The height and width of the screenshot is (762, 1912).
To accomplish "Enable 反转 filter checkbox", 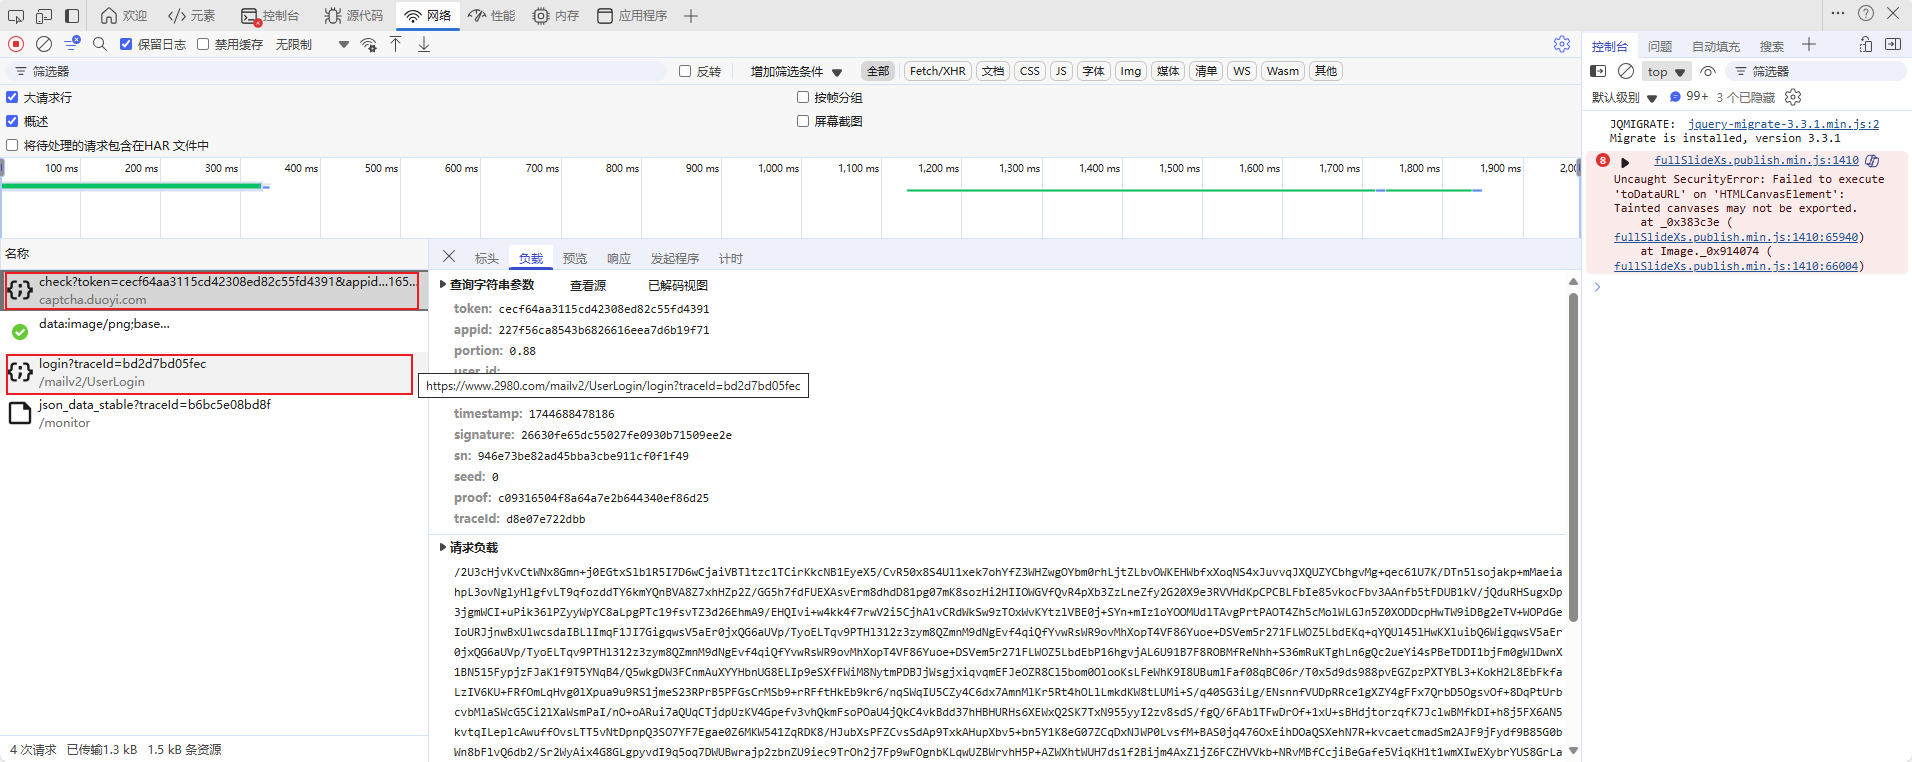I will [685, 71].
